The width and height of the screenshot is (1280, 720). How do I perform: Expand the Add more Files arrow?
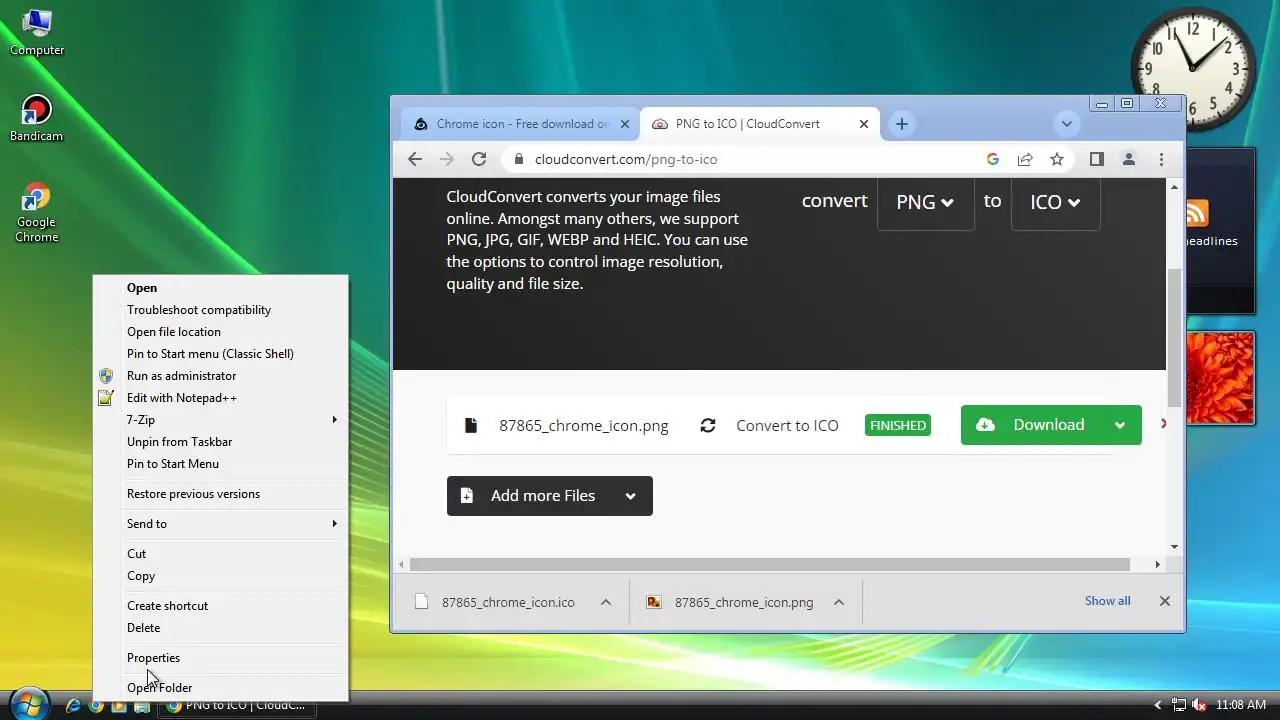coord(631,496)
